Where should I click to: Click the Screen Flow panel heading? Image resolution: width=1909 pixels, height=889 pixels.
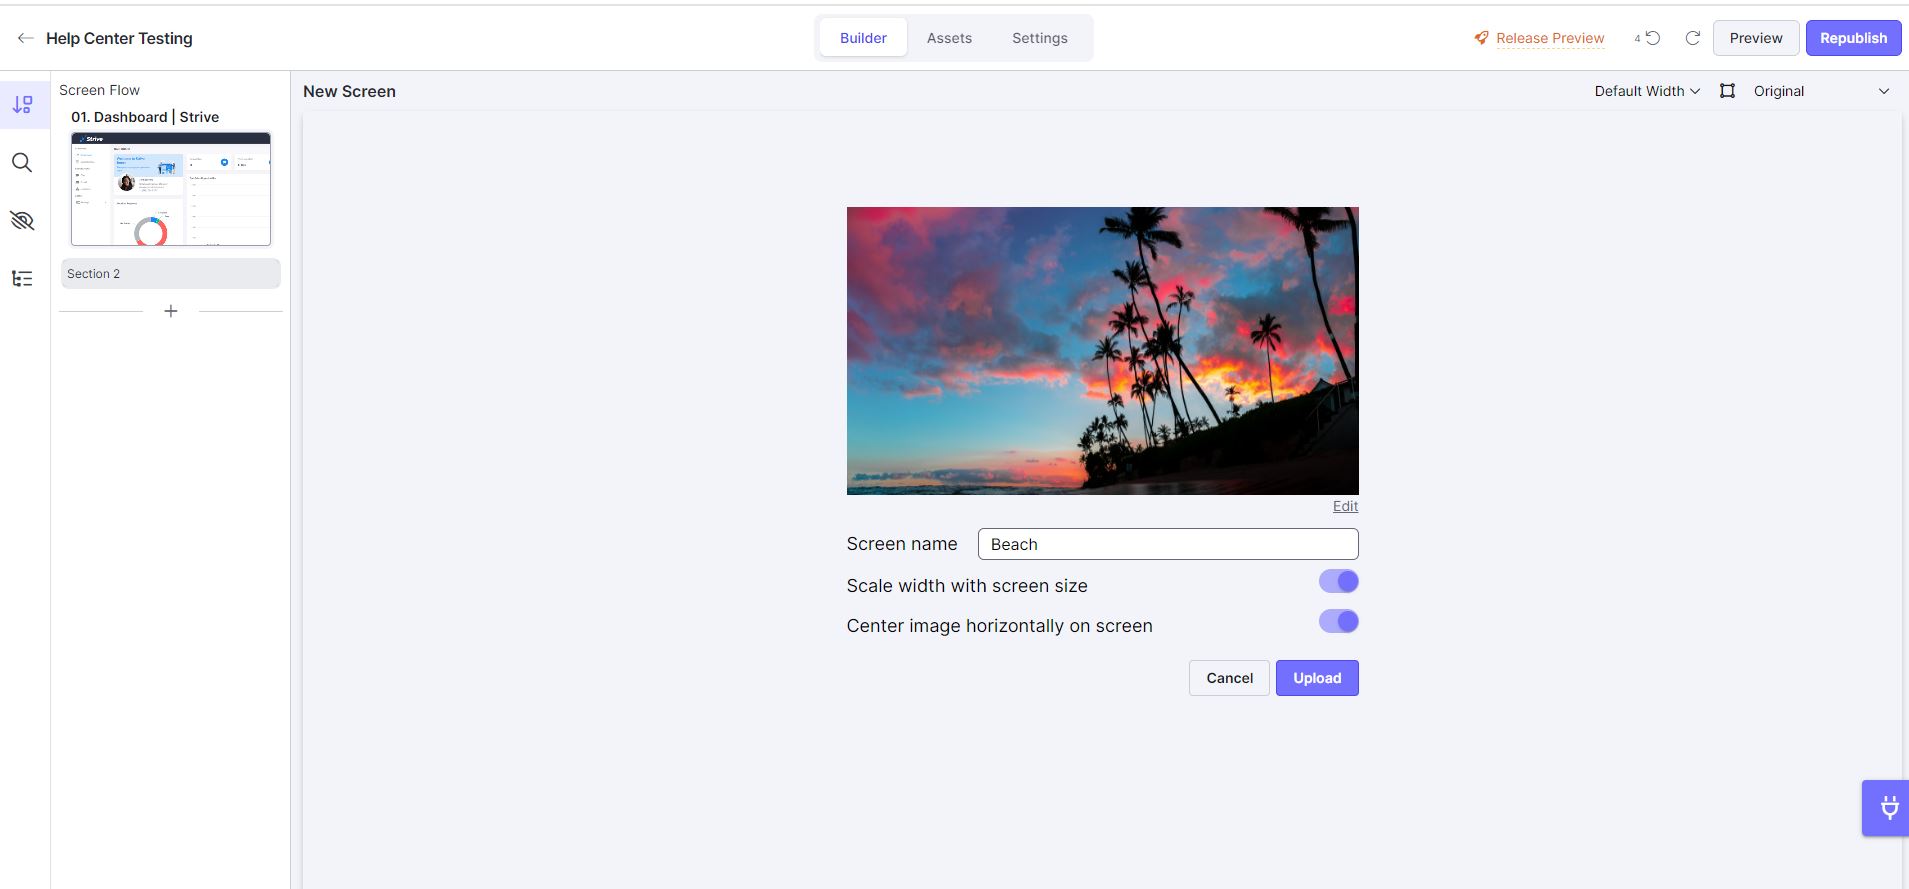point(99,90)
